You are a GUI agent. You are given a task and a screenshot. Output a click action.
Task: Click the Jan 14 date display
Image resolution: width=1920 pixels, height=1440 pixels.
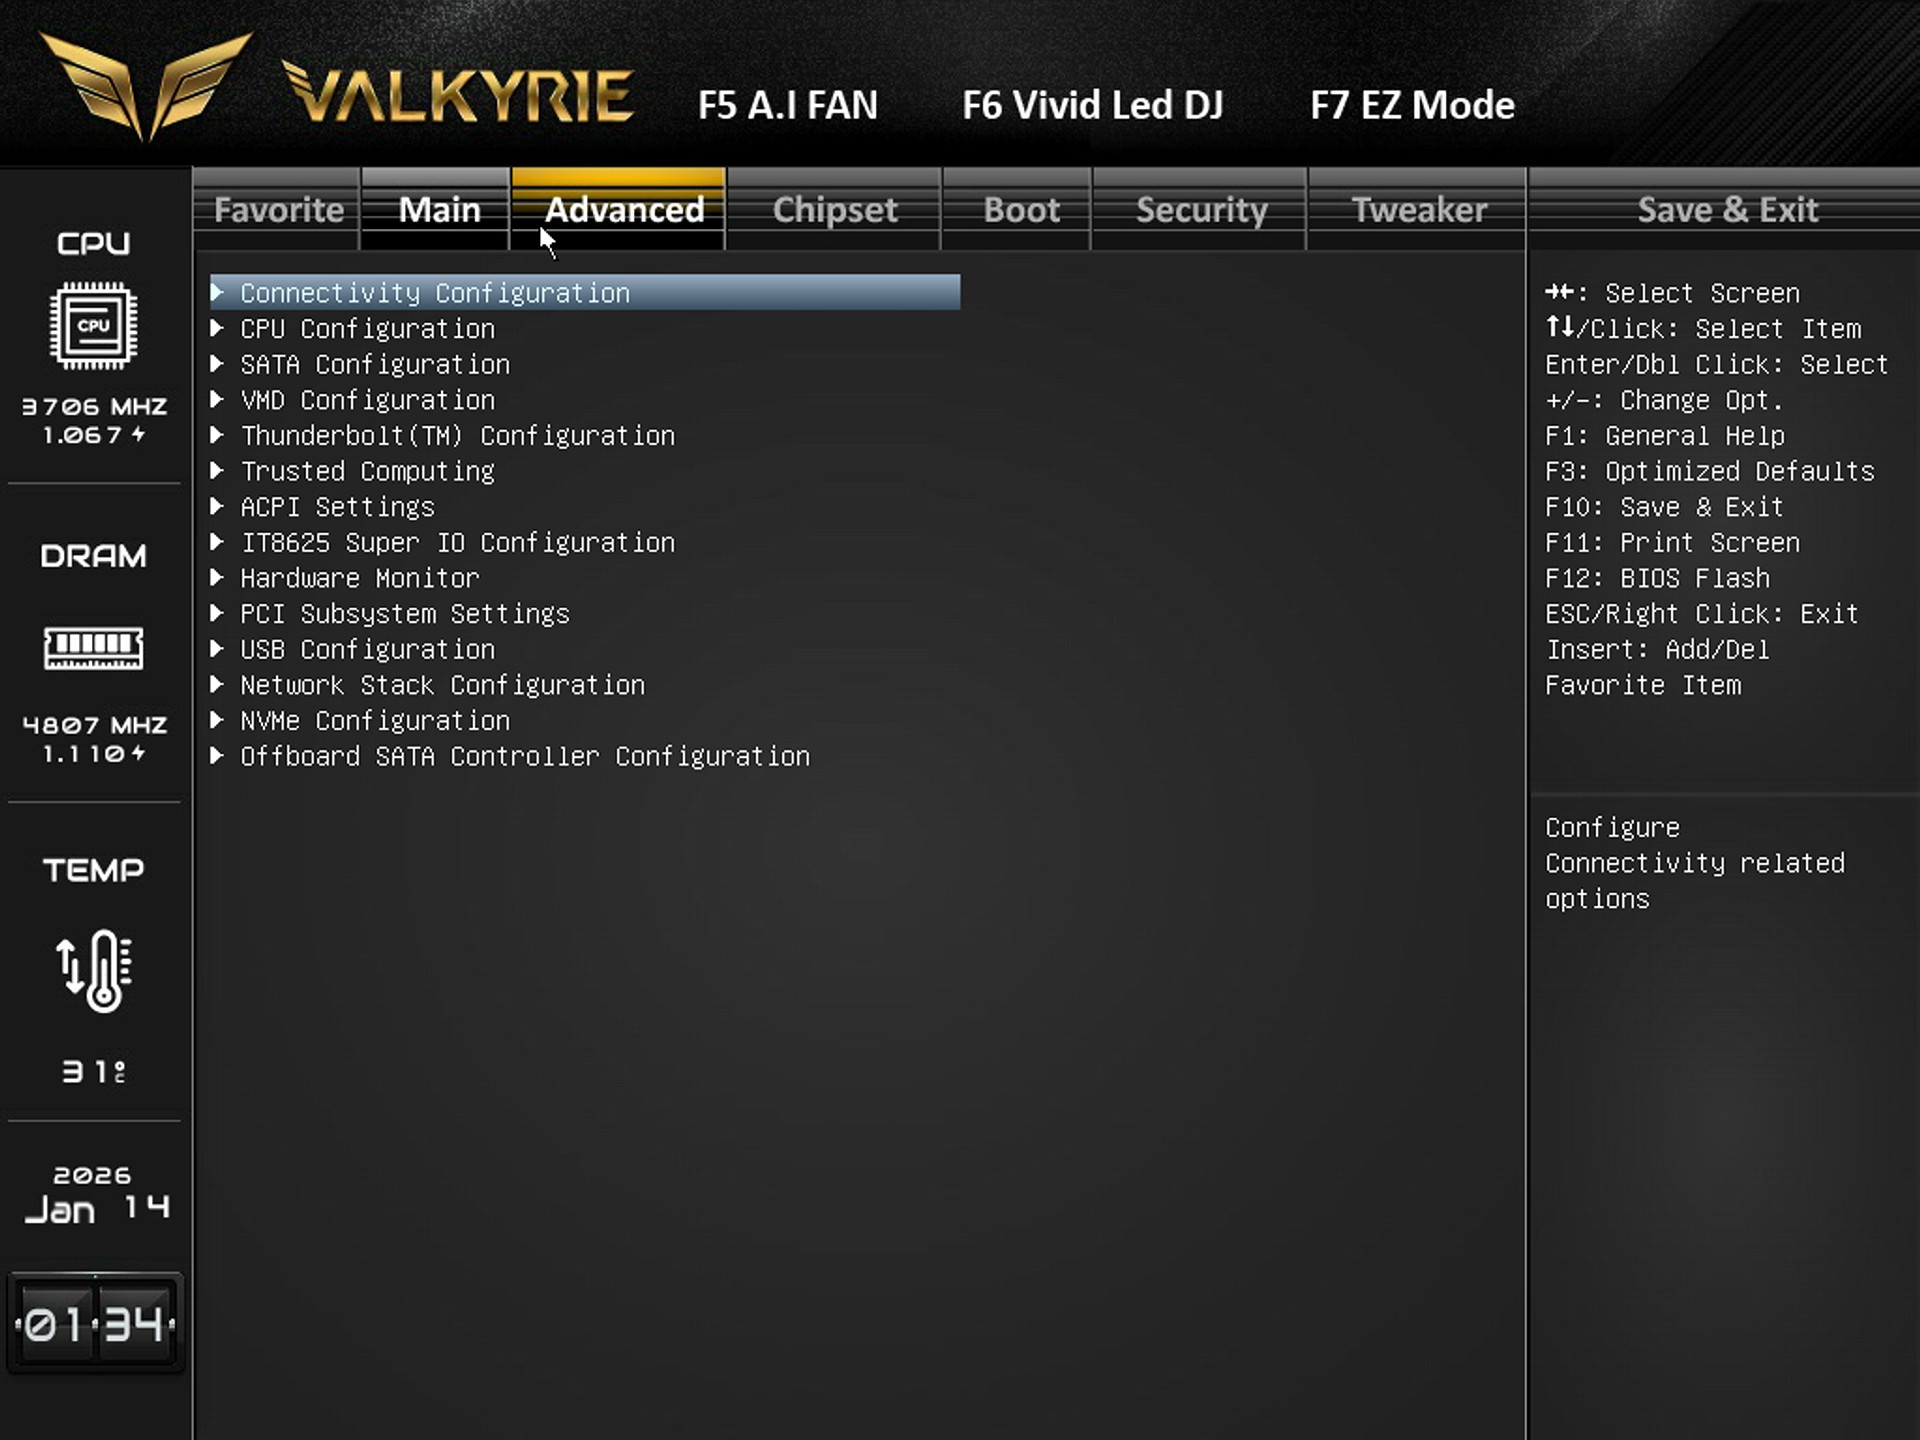(95, 1208)
